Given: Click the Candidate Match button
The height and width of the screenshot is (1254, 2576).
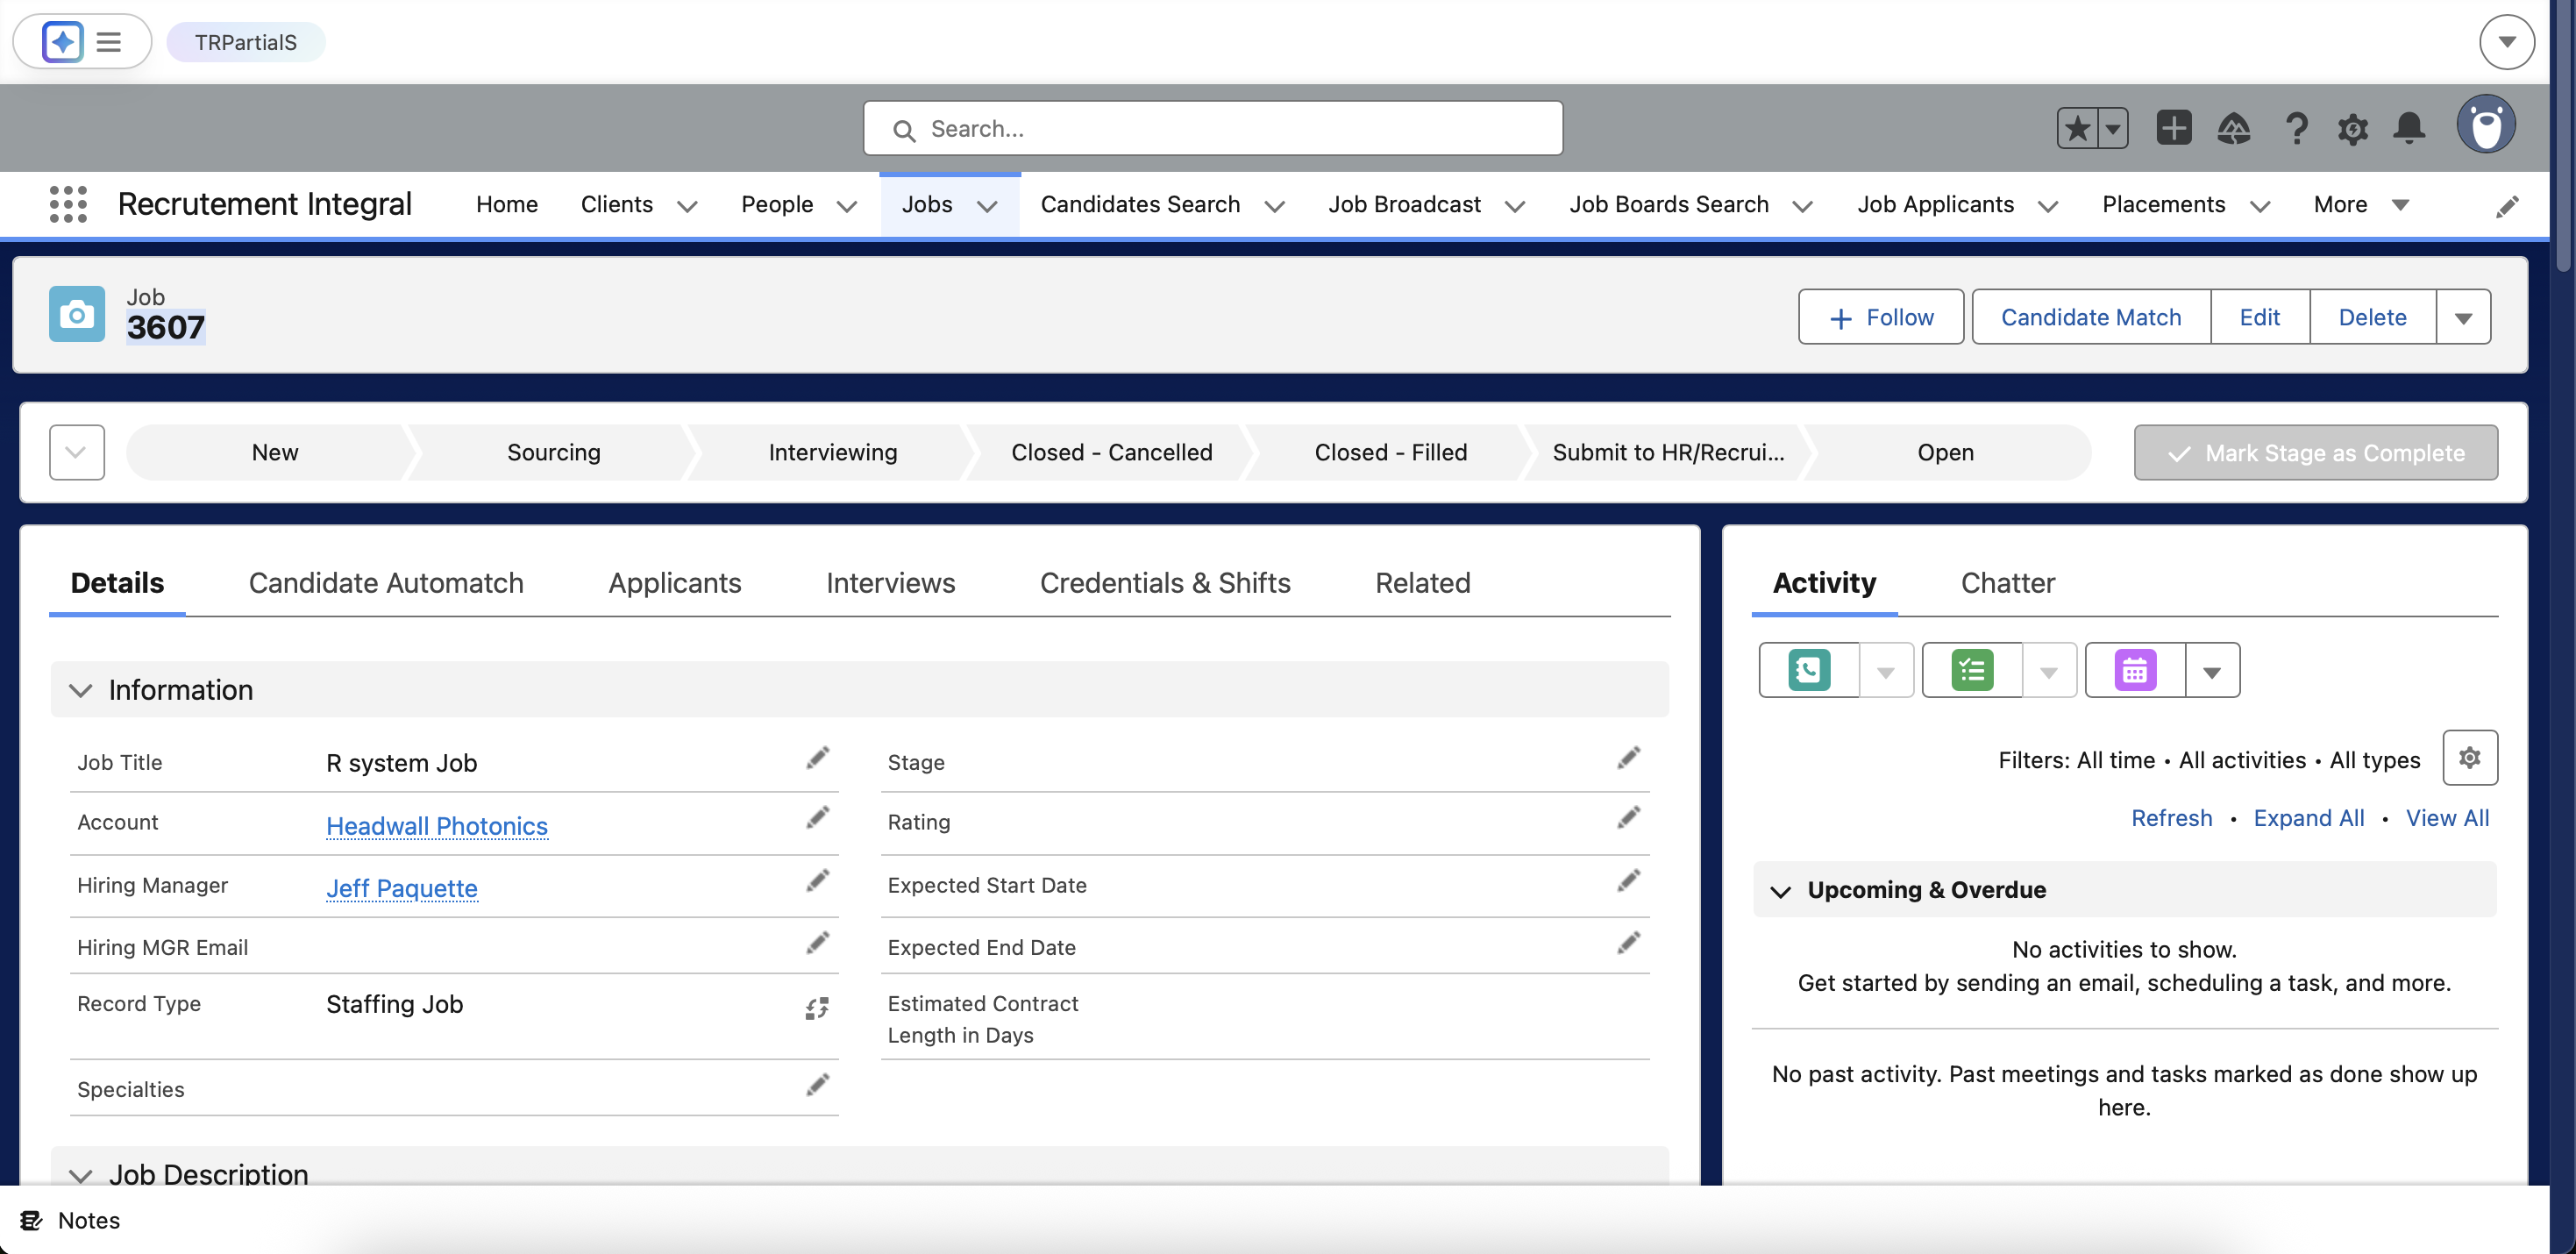Looking at the screenshot, I should [2090, 318].
